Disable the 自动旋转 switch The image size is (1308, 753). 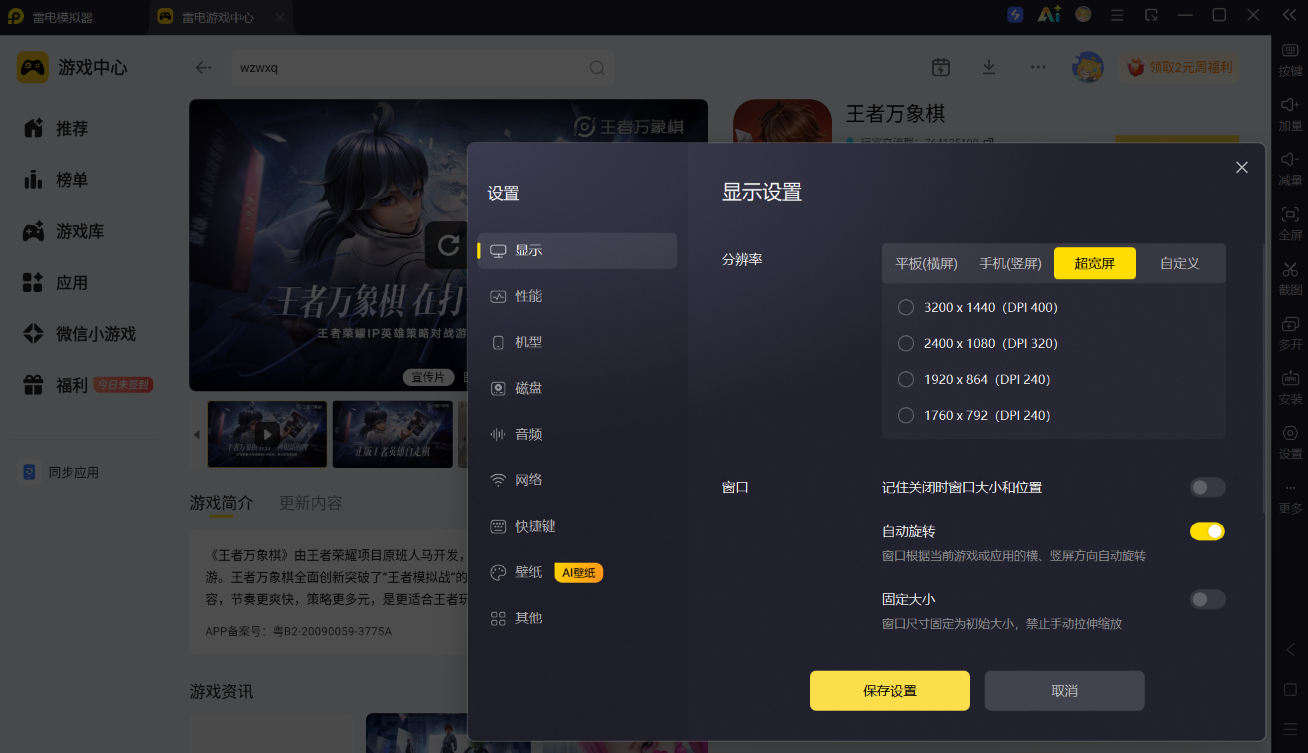point(1207,531)
